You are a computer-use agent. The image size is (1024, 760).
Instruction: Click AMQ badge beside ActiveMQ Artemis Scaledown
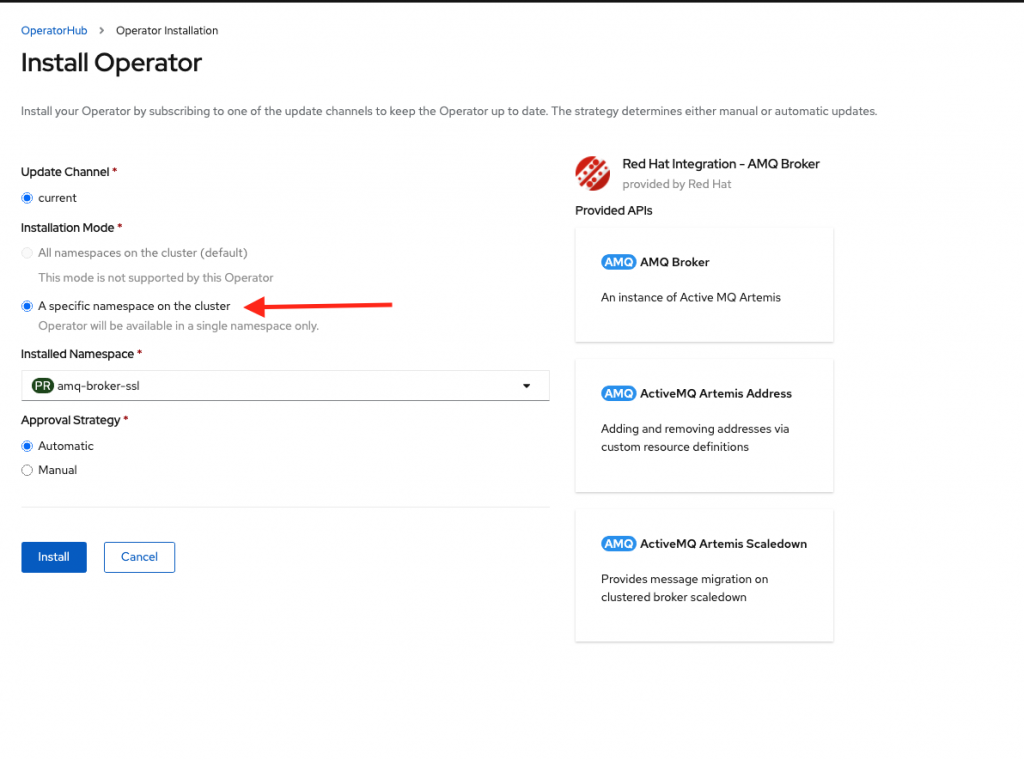coord(618,544)
